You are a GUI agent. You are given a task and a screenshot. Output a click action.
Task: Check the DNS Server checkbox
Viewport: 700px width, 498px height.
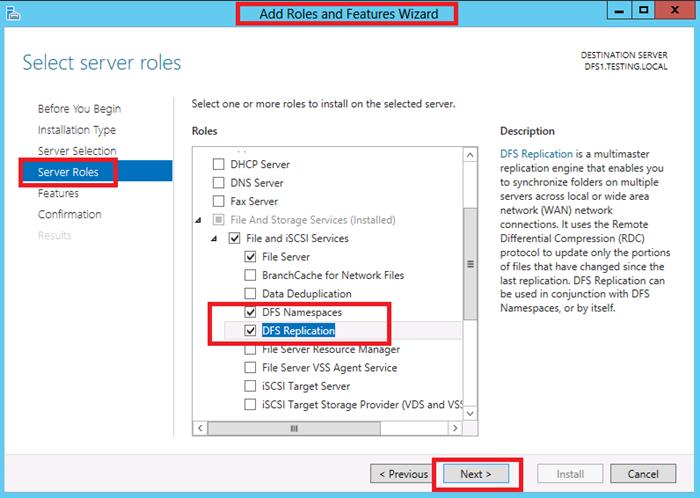218,183
